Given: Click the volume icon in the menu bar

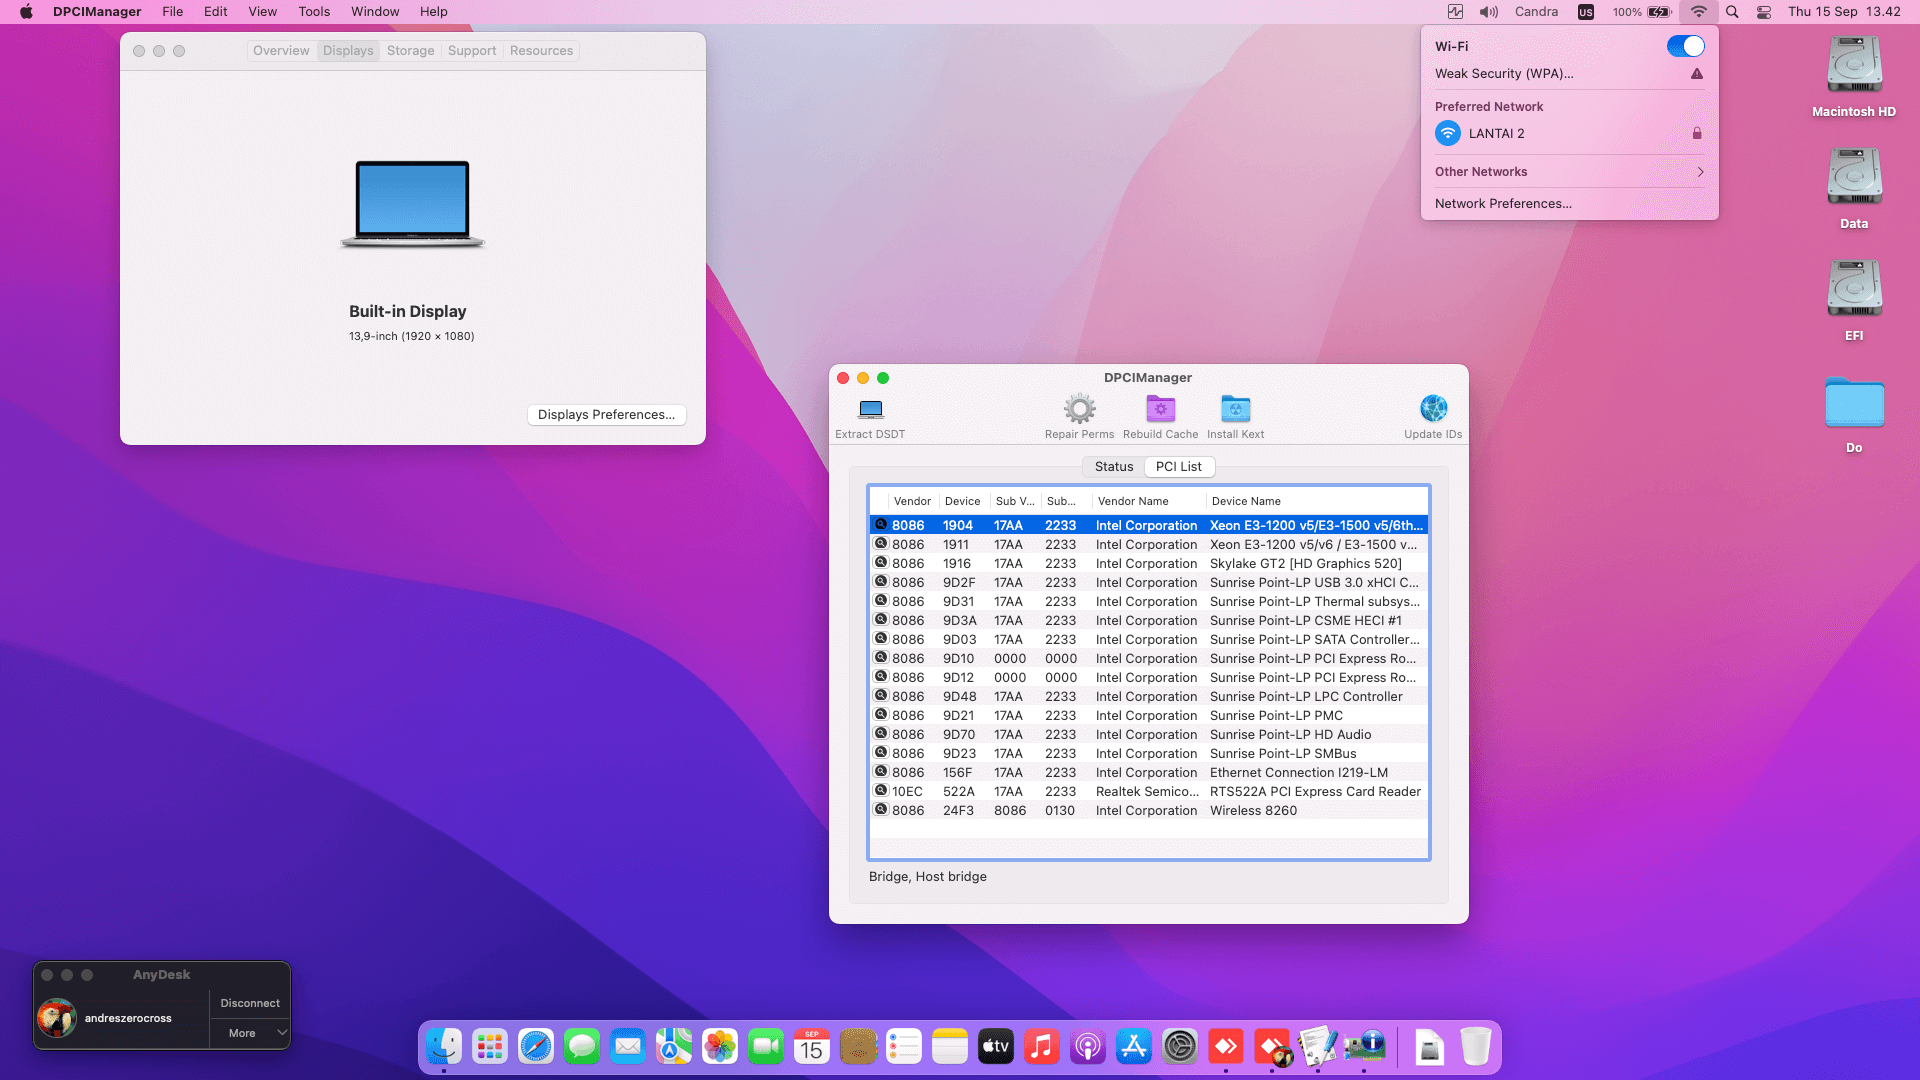Looking at the screenshot, I should point(1489,12).
